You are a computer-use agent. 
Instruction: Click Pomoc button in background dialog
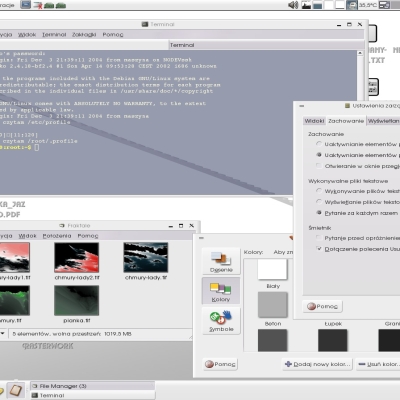220,364
